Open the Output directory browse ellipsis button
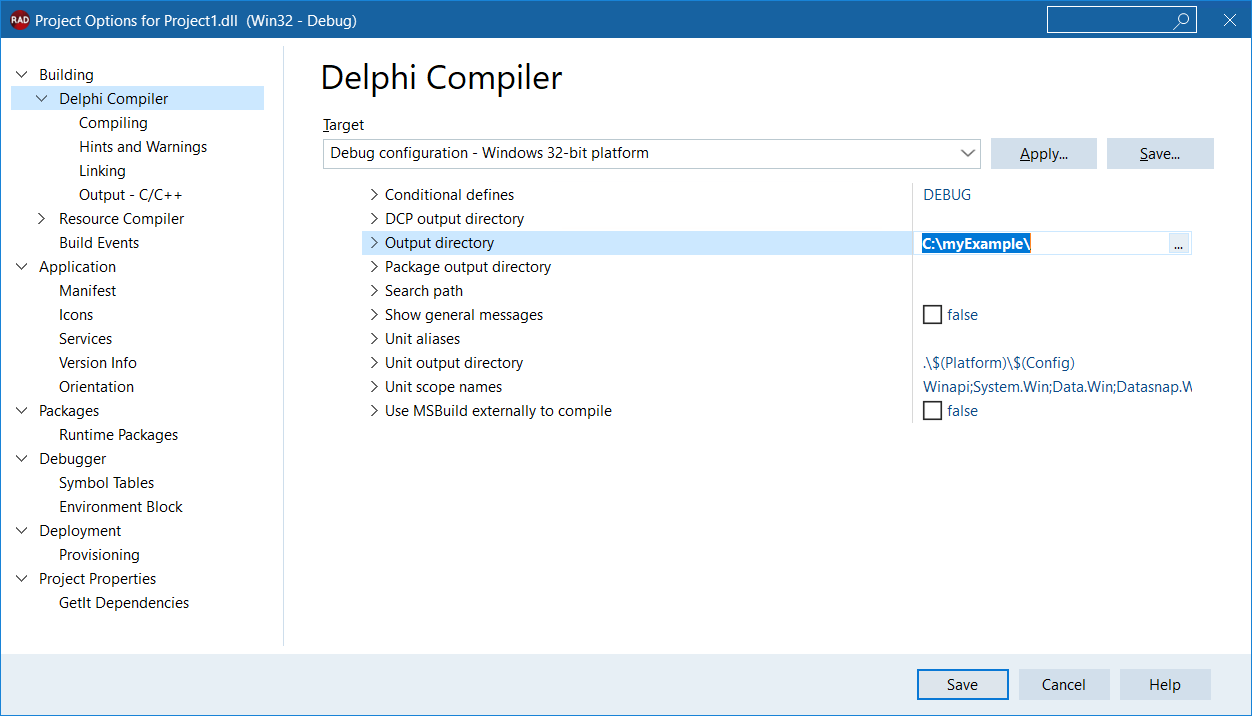This screenshot has height=716, width=1252. [1179, 243]
